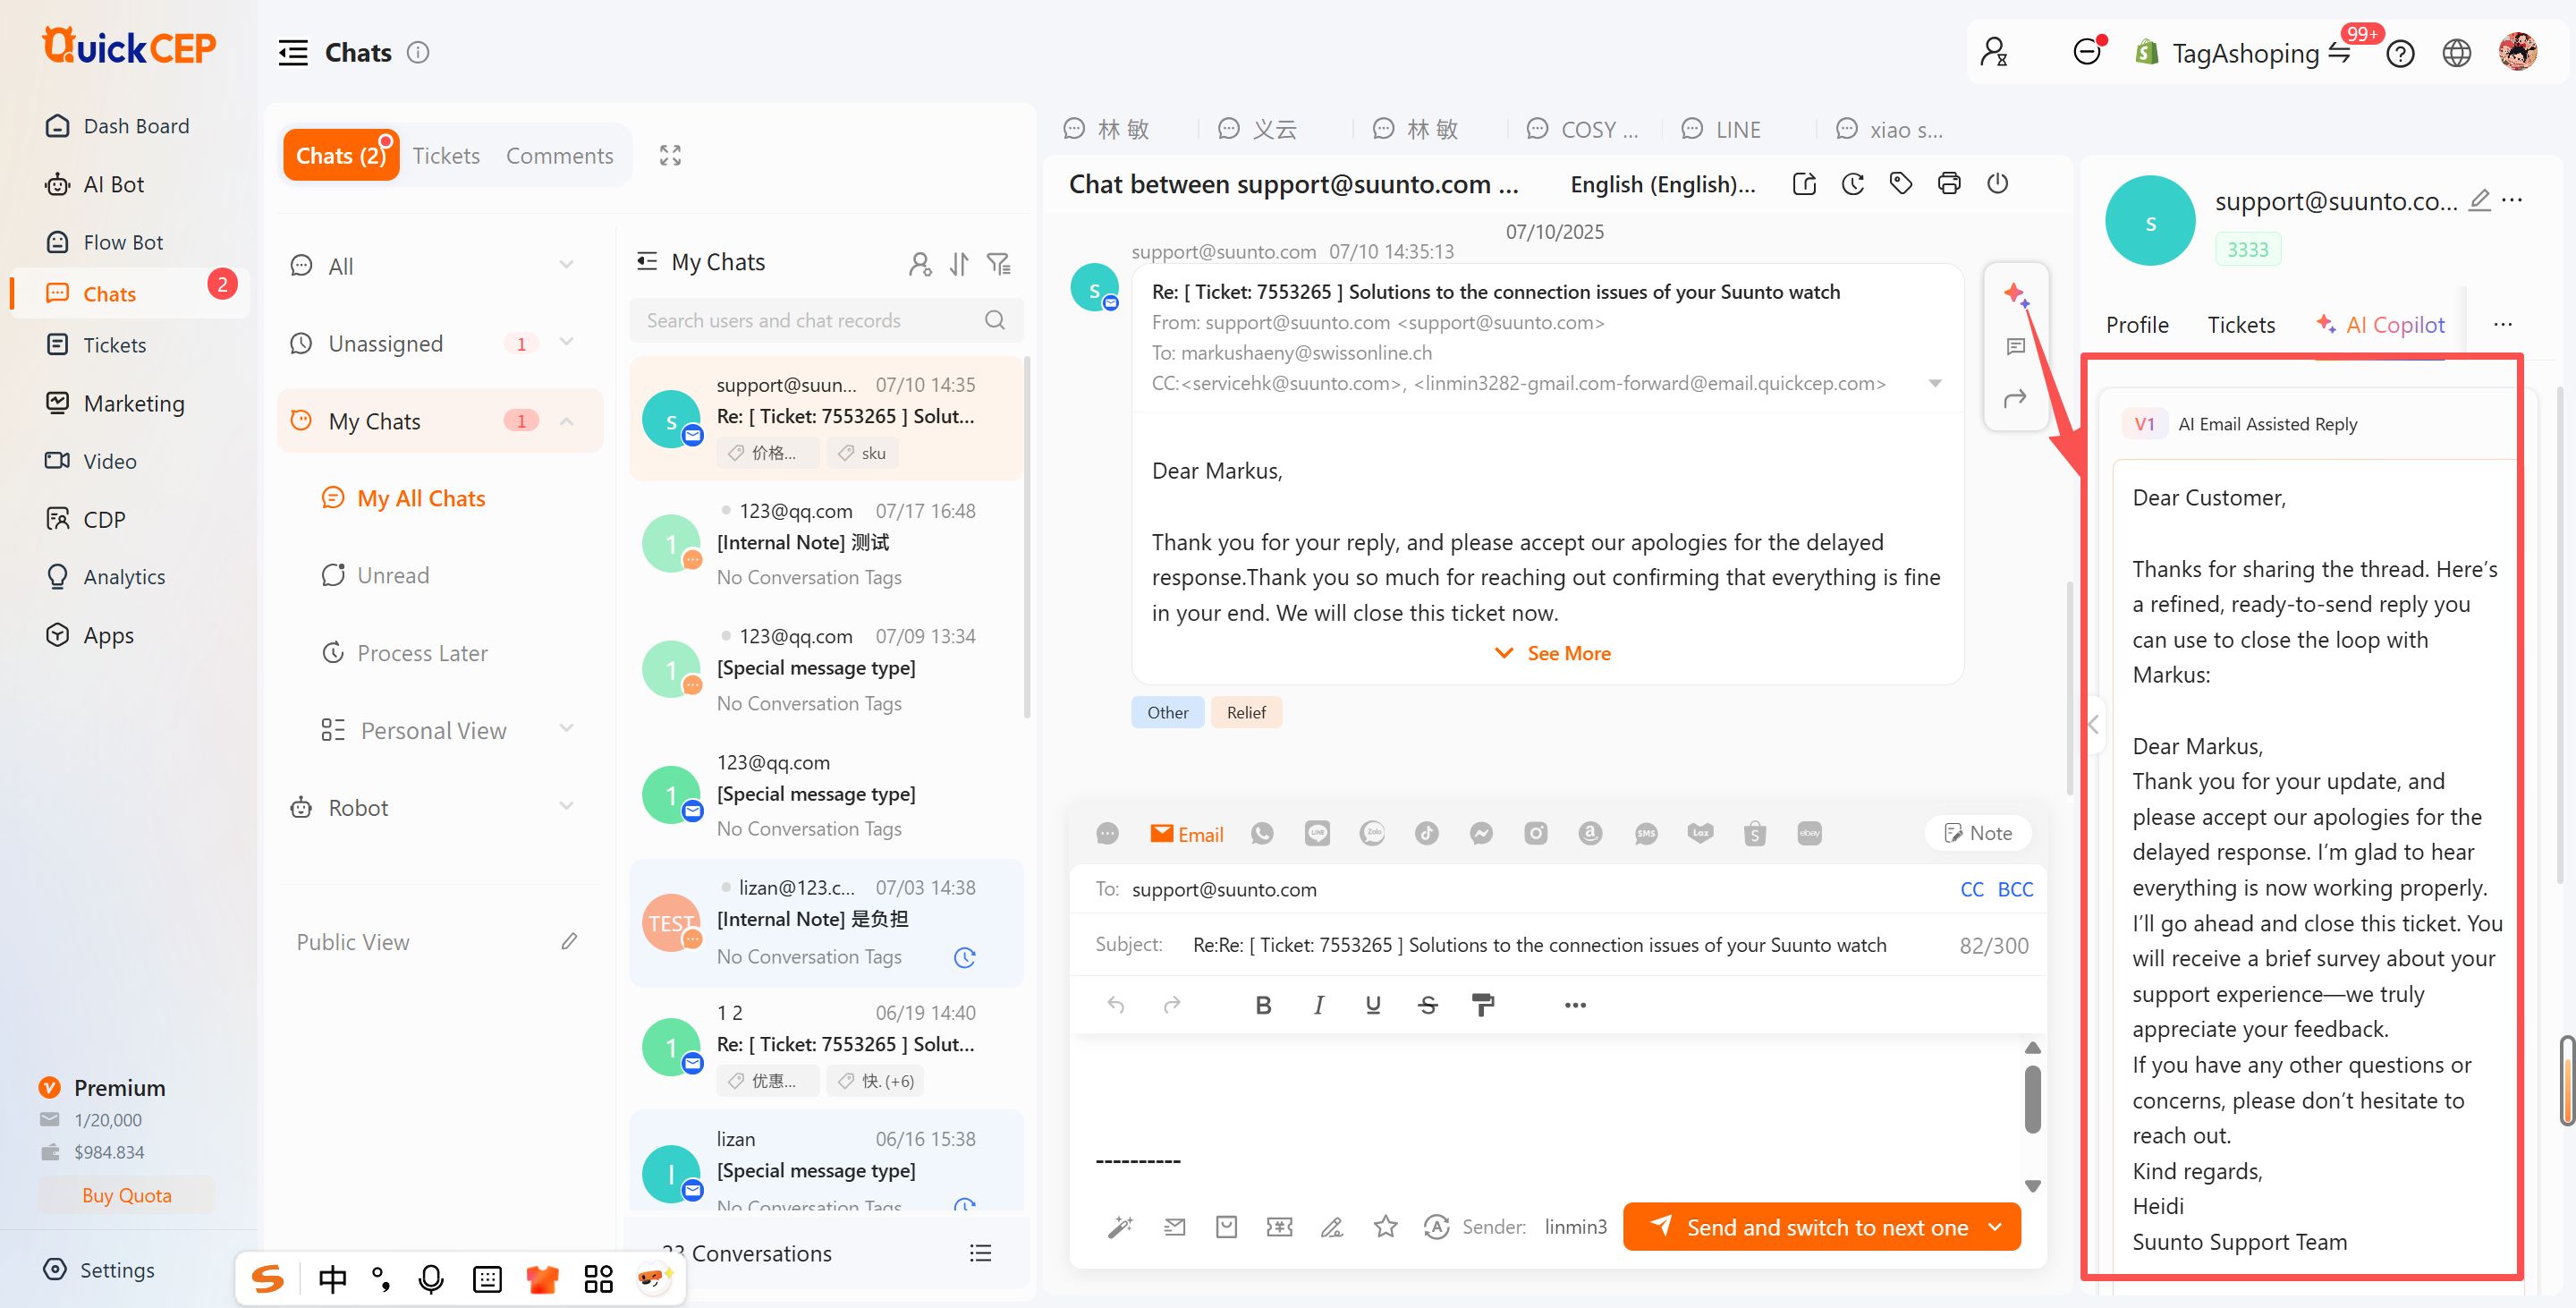Collapse the My Chats section chevron
This screenshot has width=2576, height=1308.
pos(566,421)
